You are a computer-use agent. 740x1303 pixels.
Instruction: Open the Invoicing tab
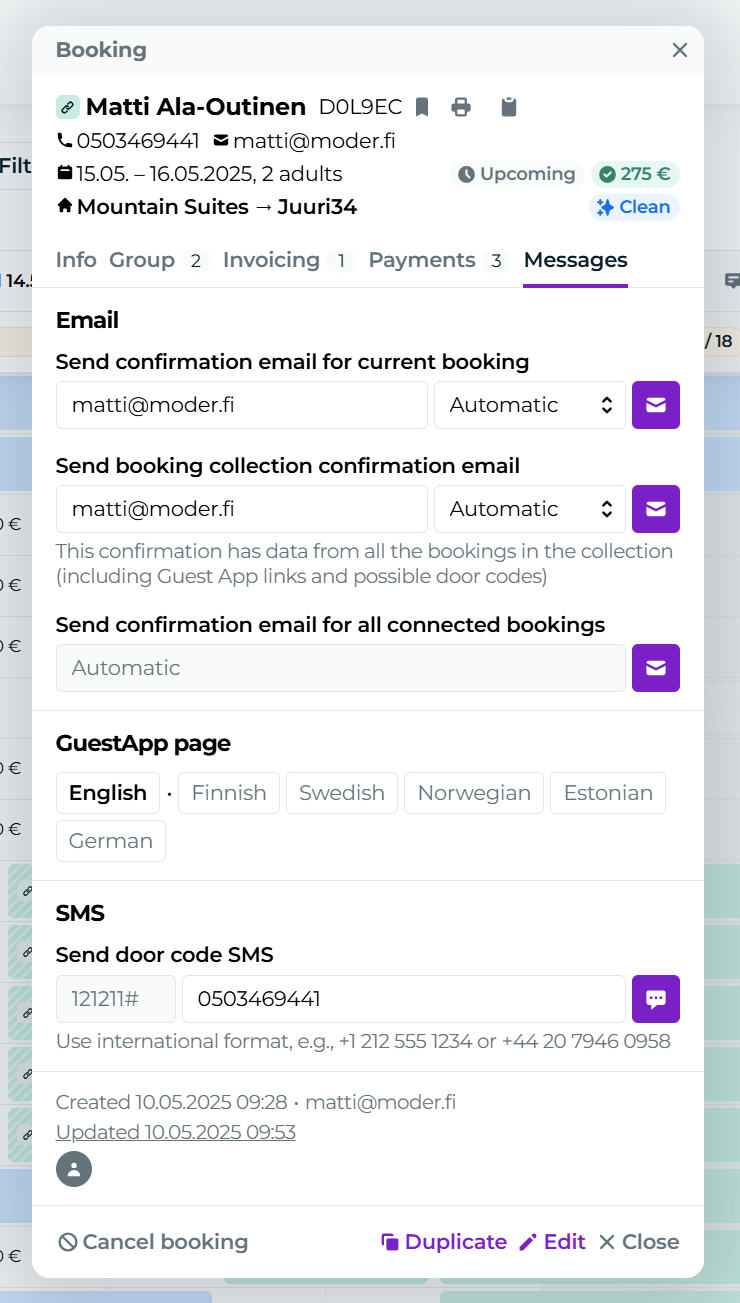coord(271,260)
